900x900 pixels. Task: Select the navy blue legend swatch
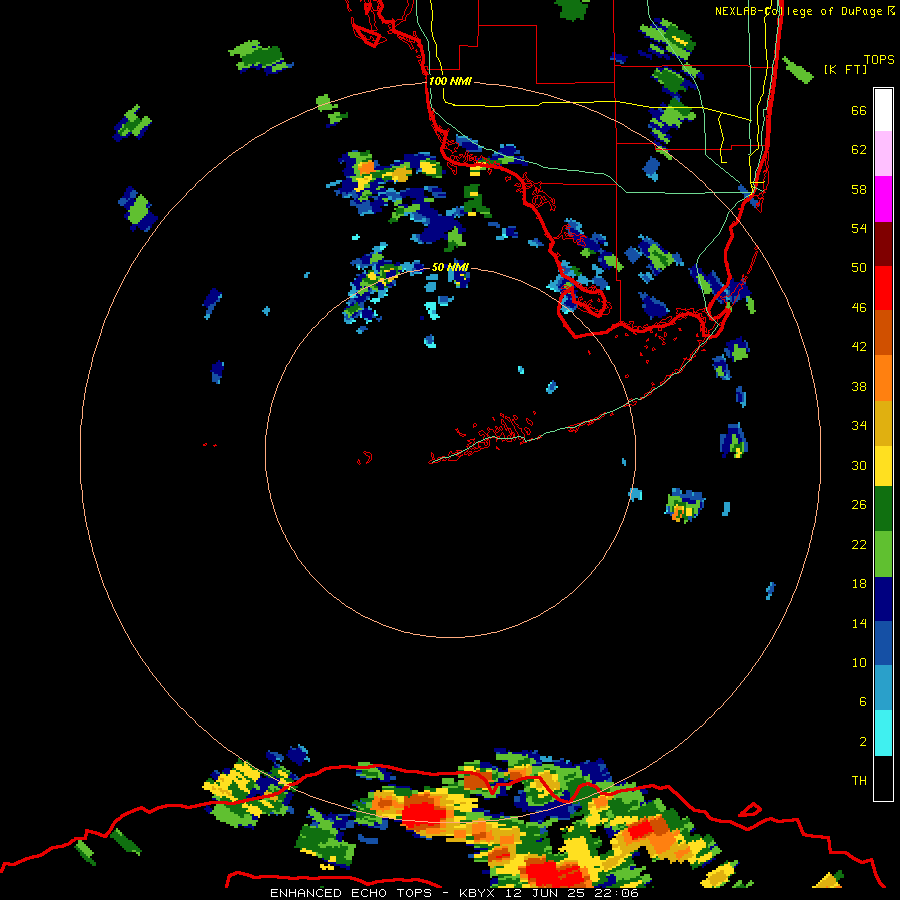(x=883, y=599)
